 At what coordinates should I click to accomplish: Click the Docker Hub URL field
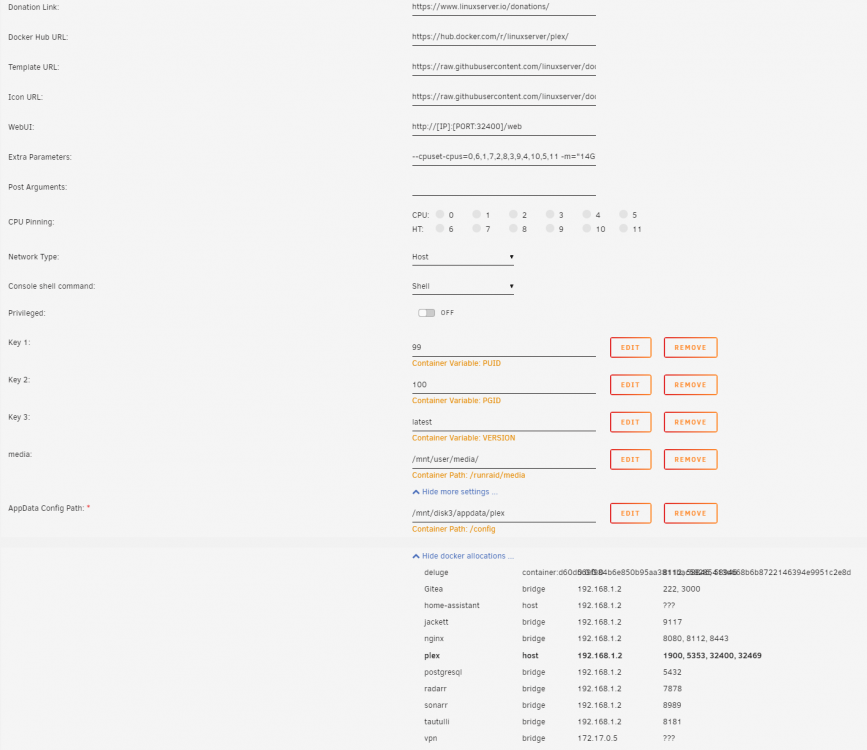(504, 37)
